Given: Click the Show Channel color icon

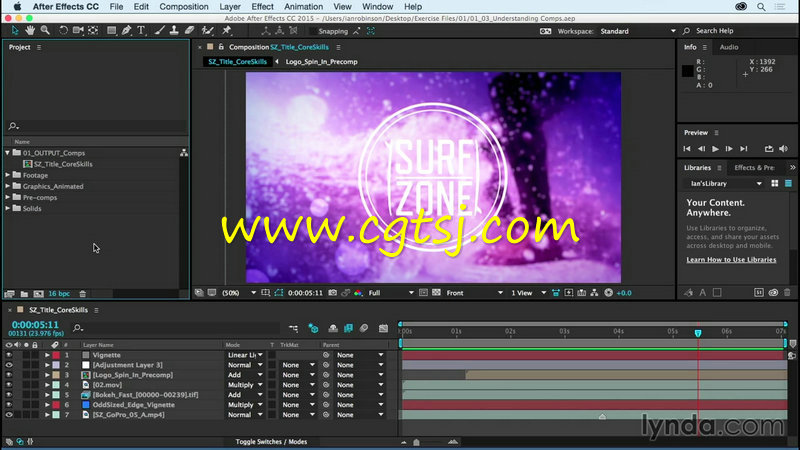Looking at the screenshot, I should coord(358,293).
